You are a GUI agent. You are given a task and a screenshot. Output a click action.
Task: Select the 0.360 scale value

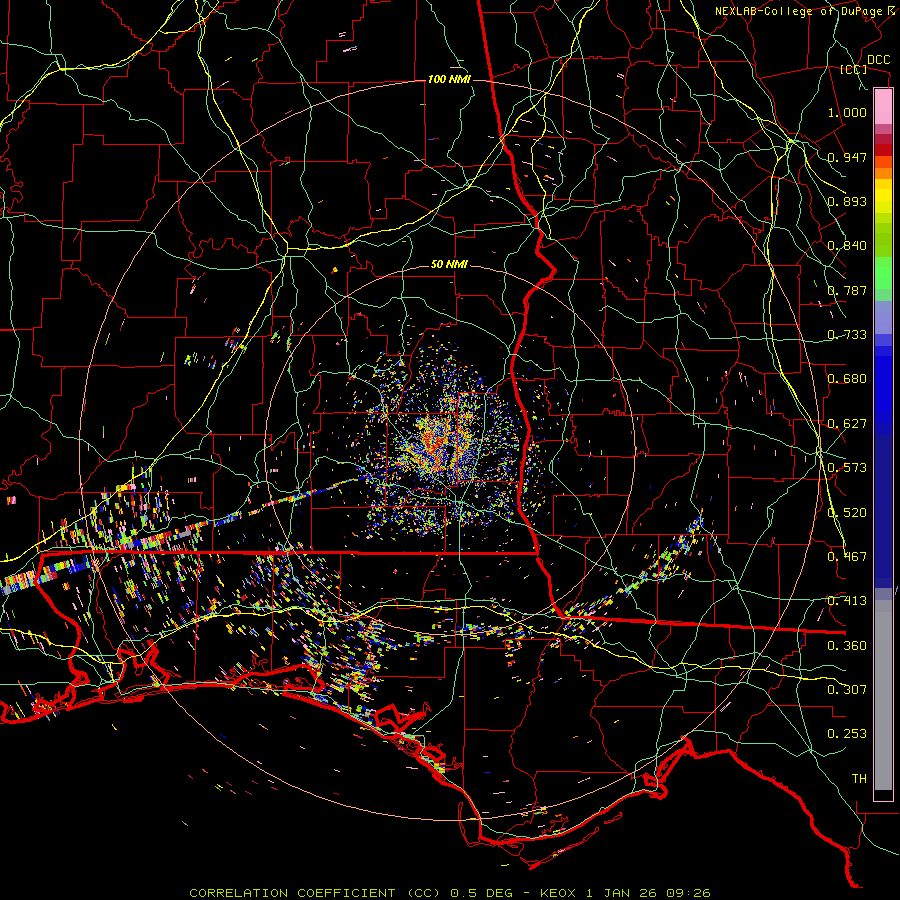pyautogui.click(x=847, y=646)
